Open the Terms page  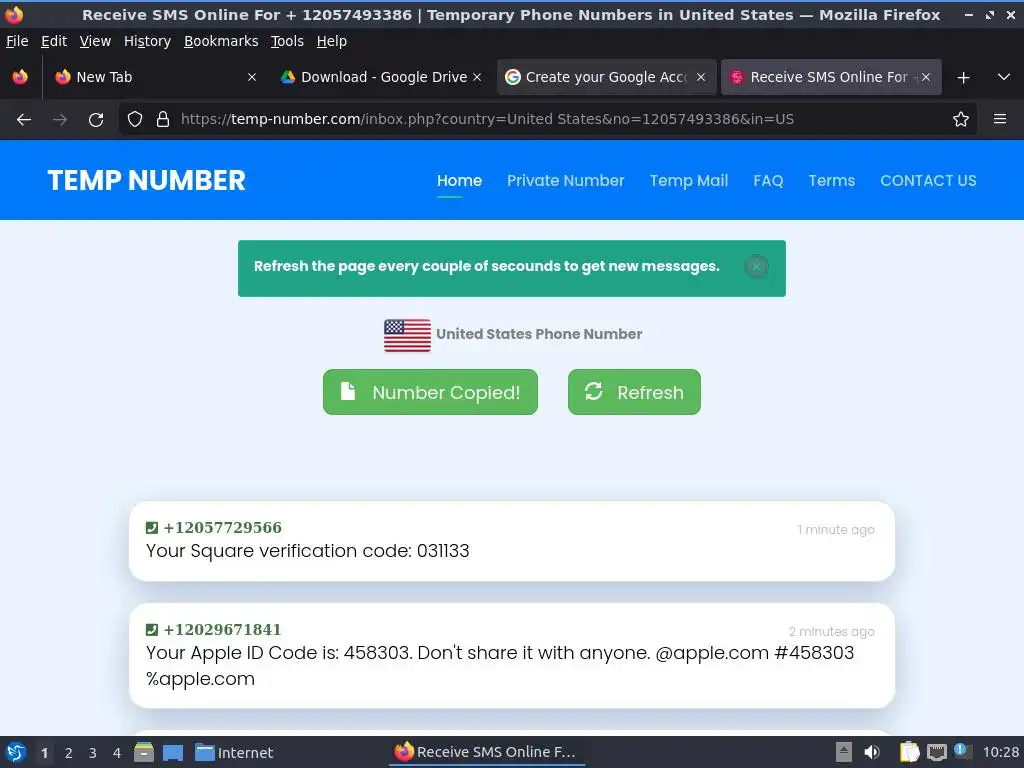[831, 181]
